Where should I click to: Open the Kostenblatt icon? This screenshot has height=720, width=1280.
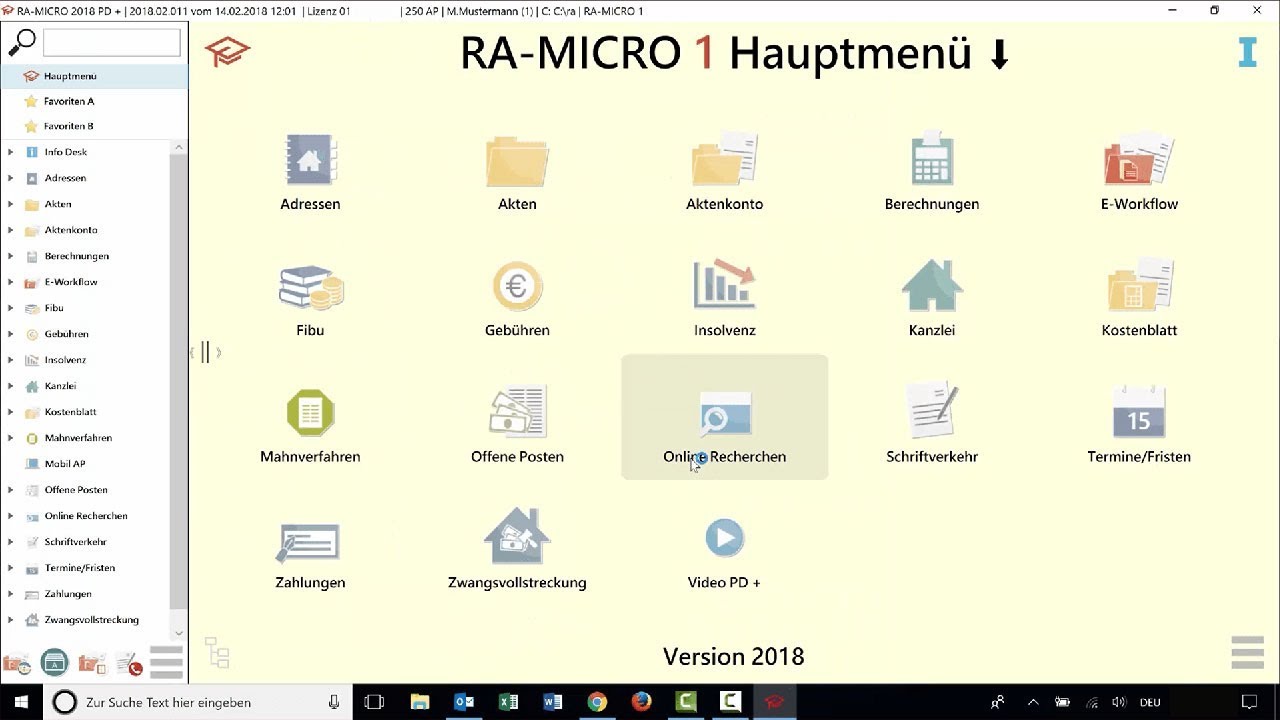click(x=1139, y=286)
